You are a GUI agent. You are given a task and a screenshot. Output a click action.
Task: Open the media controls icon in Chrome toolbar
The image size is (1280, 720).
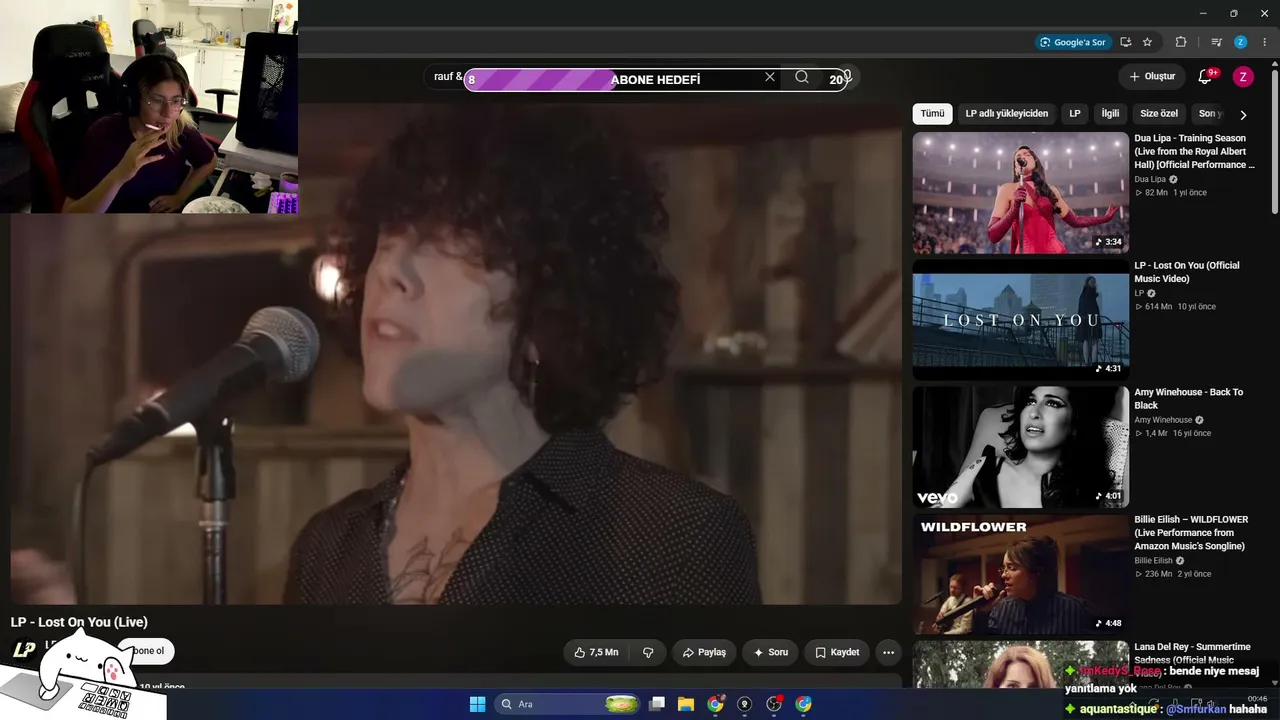1216,42
